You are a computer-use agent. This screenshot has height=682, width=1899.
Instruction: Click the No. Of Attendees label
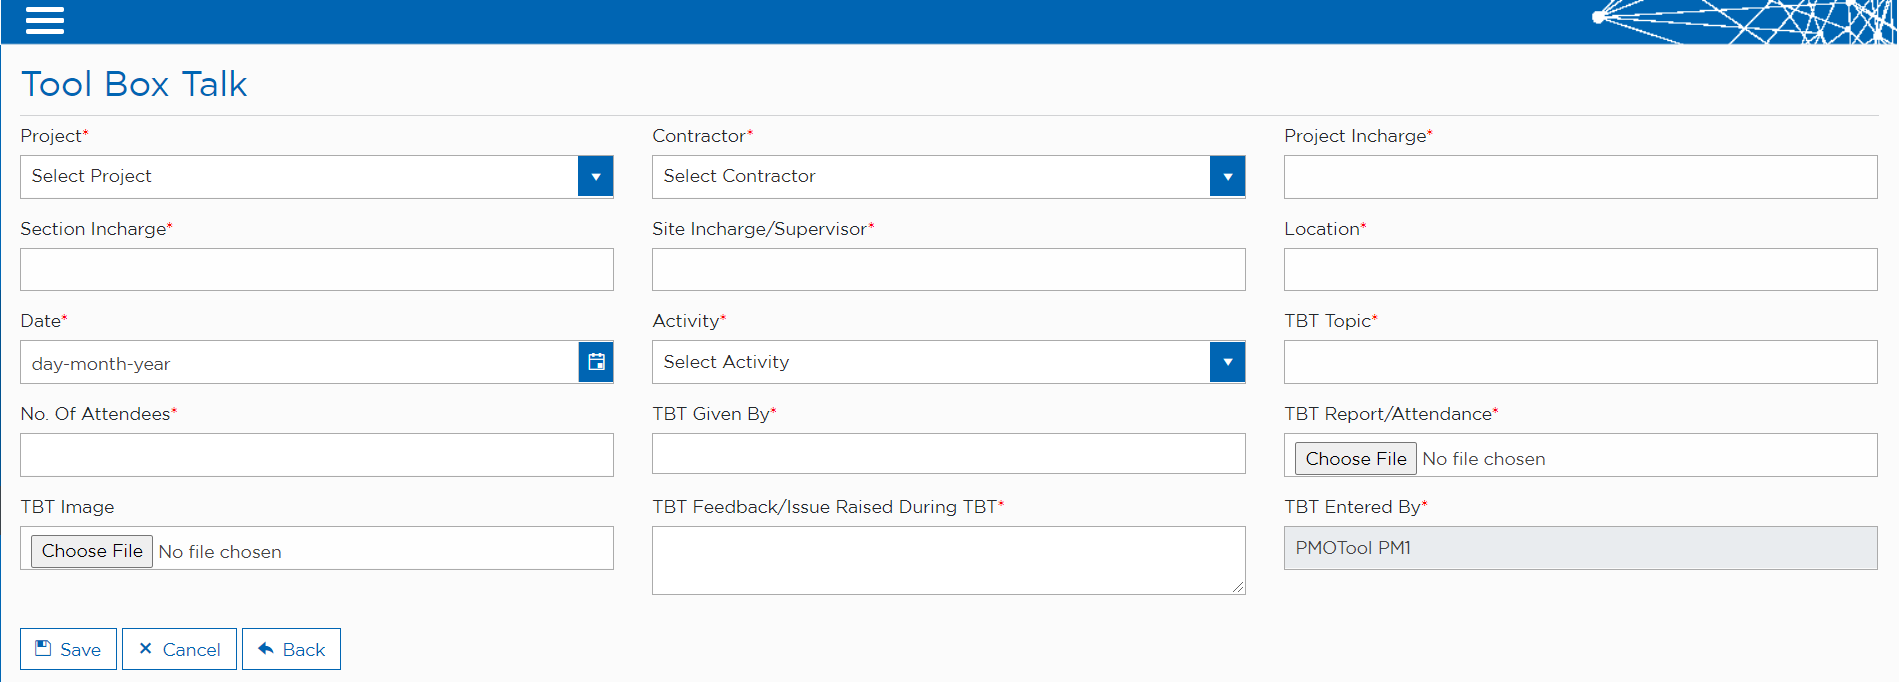98,414
